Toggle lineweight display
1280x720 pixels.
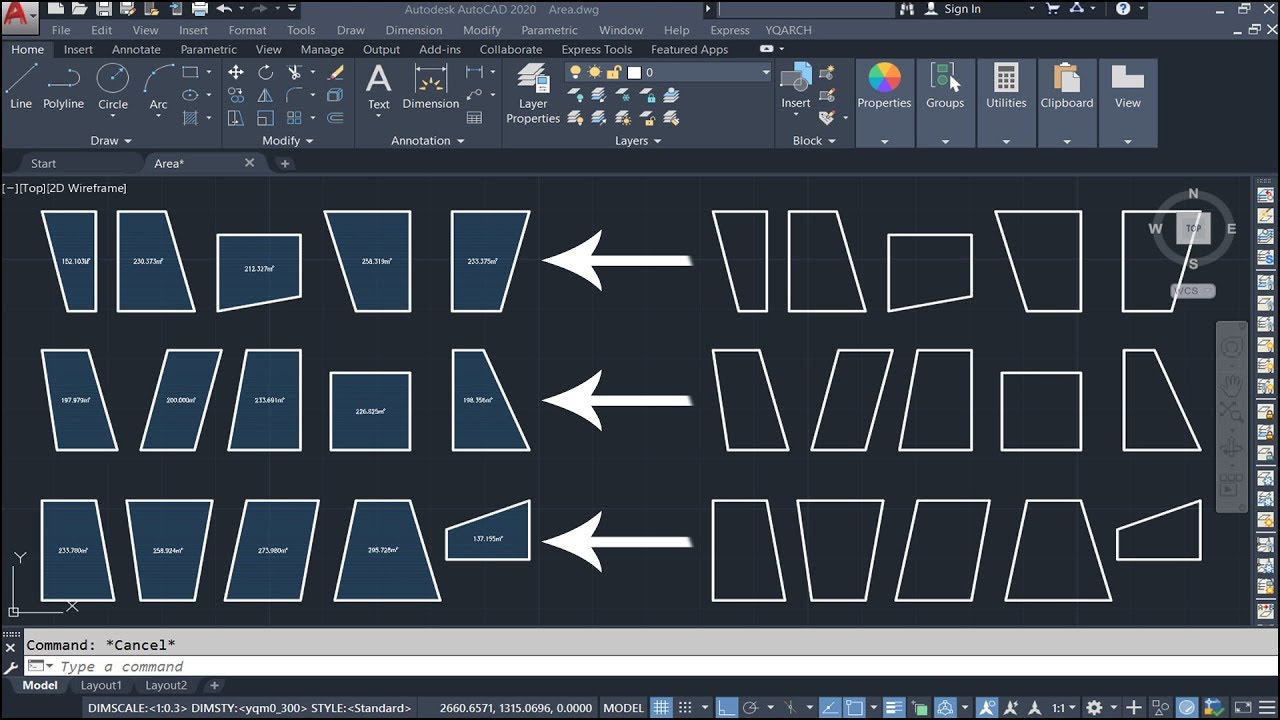coord(895,708)
